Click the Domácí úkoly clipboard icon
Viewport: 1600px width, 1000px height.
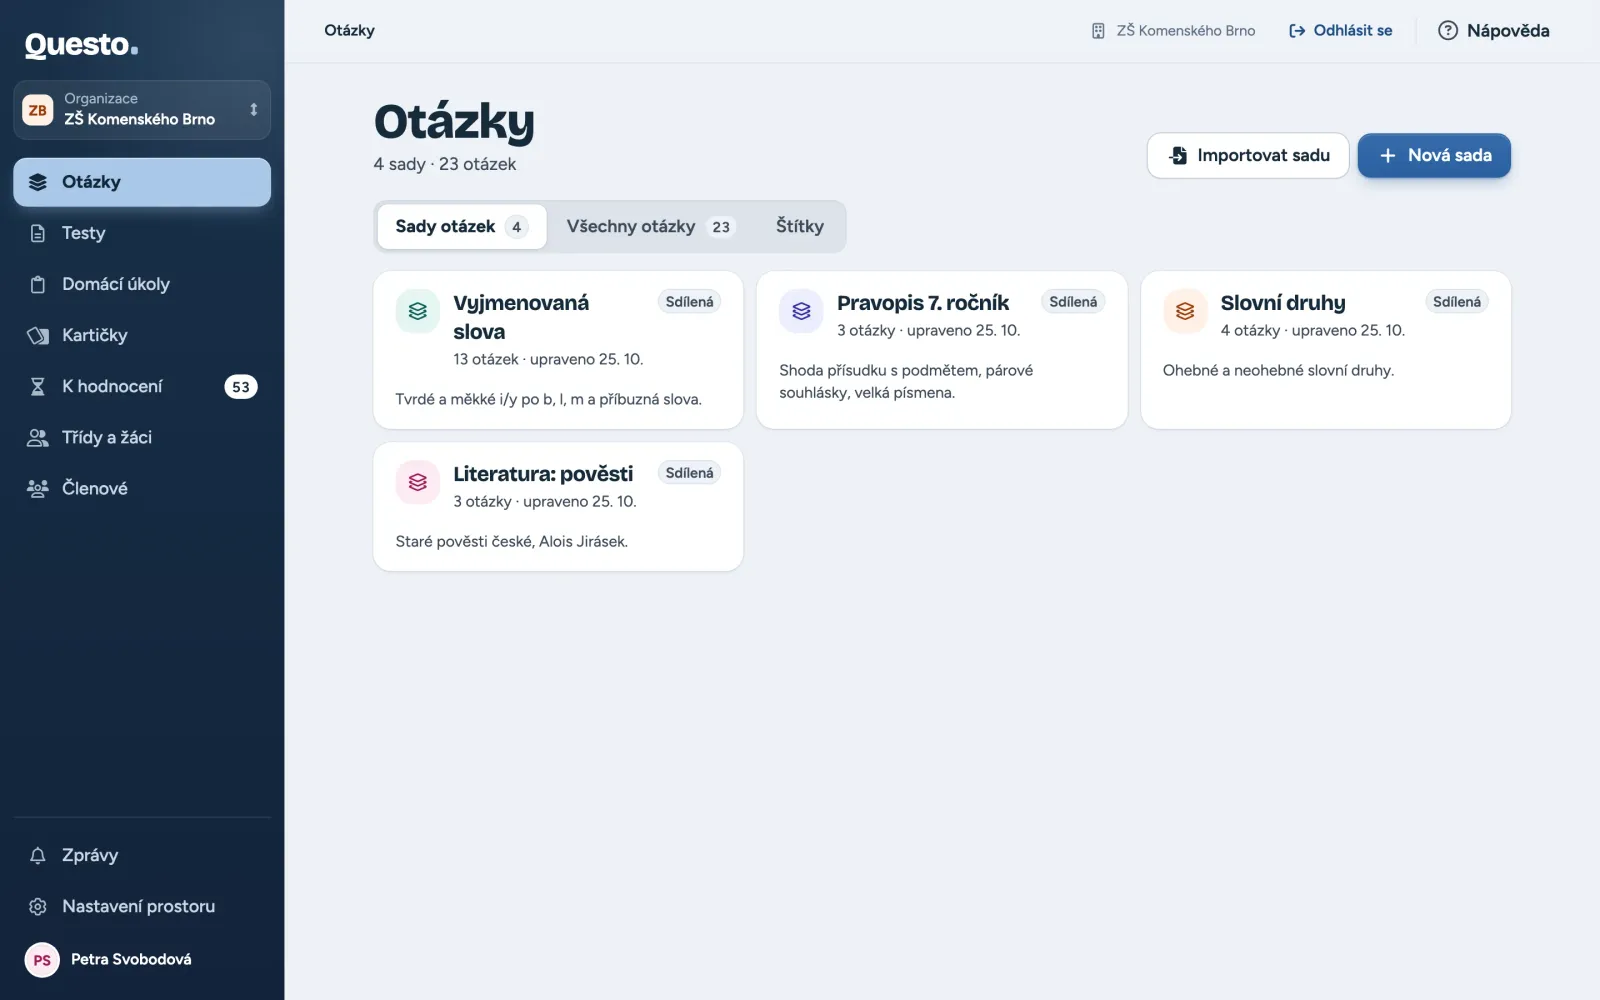(x=38, y=284)
